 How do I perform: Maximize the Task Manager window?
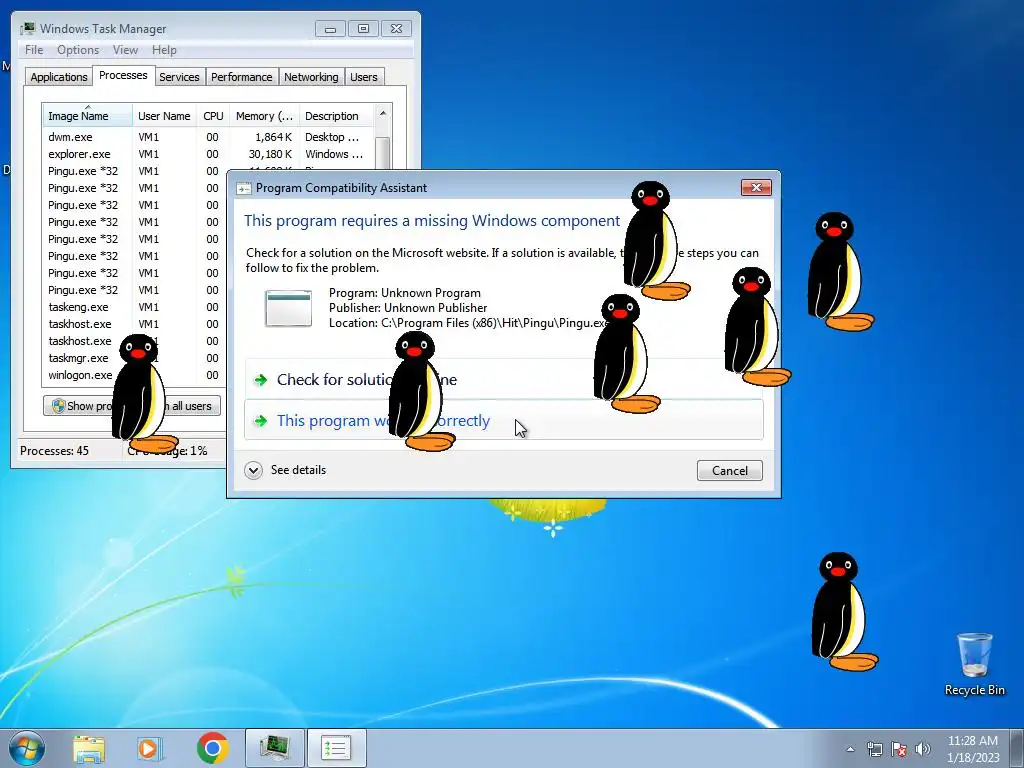[363, 29]
